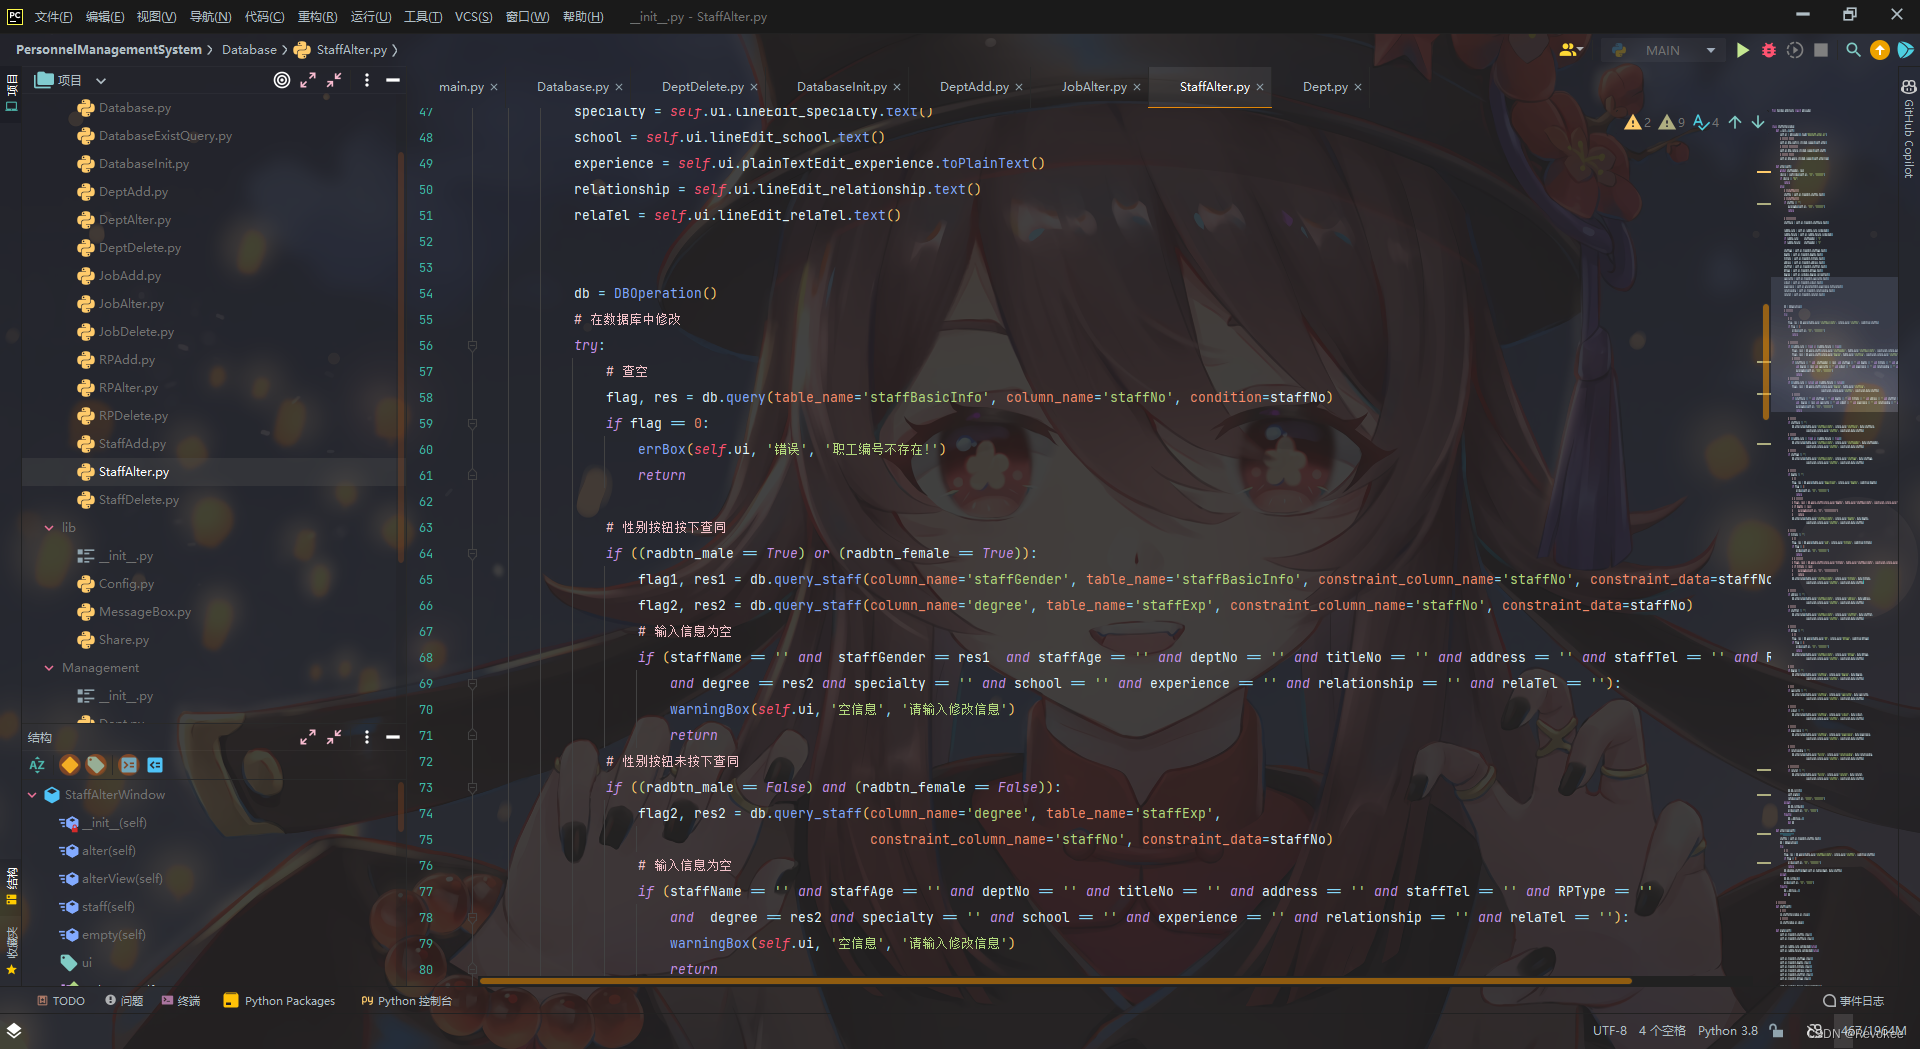Image resolution: width=1920 pixels, height=1049 pixels.
Task: Open Search Everywhere magnifier
Action: 1853,50
